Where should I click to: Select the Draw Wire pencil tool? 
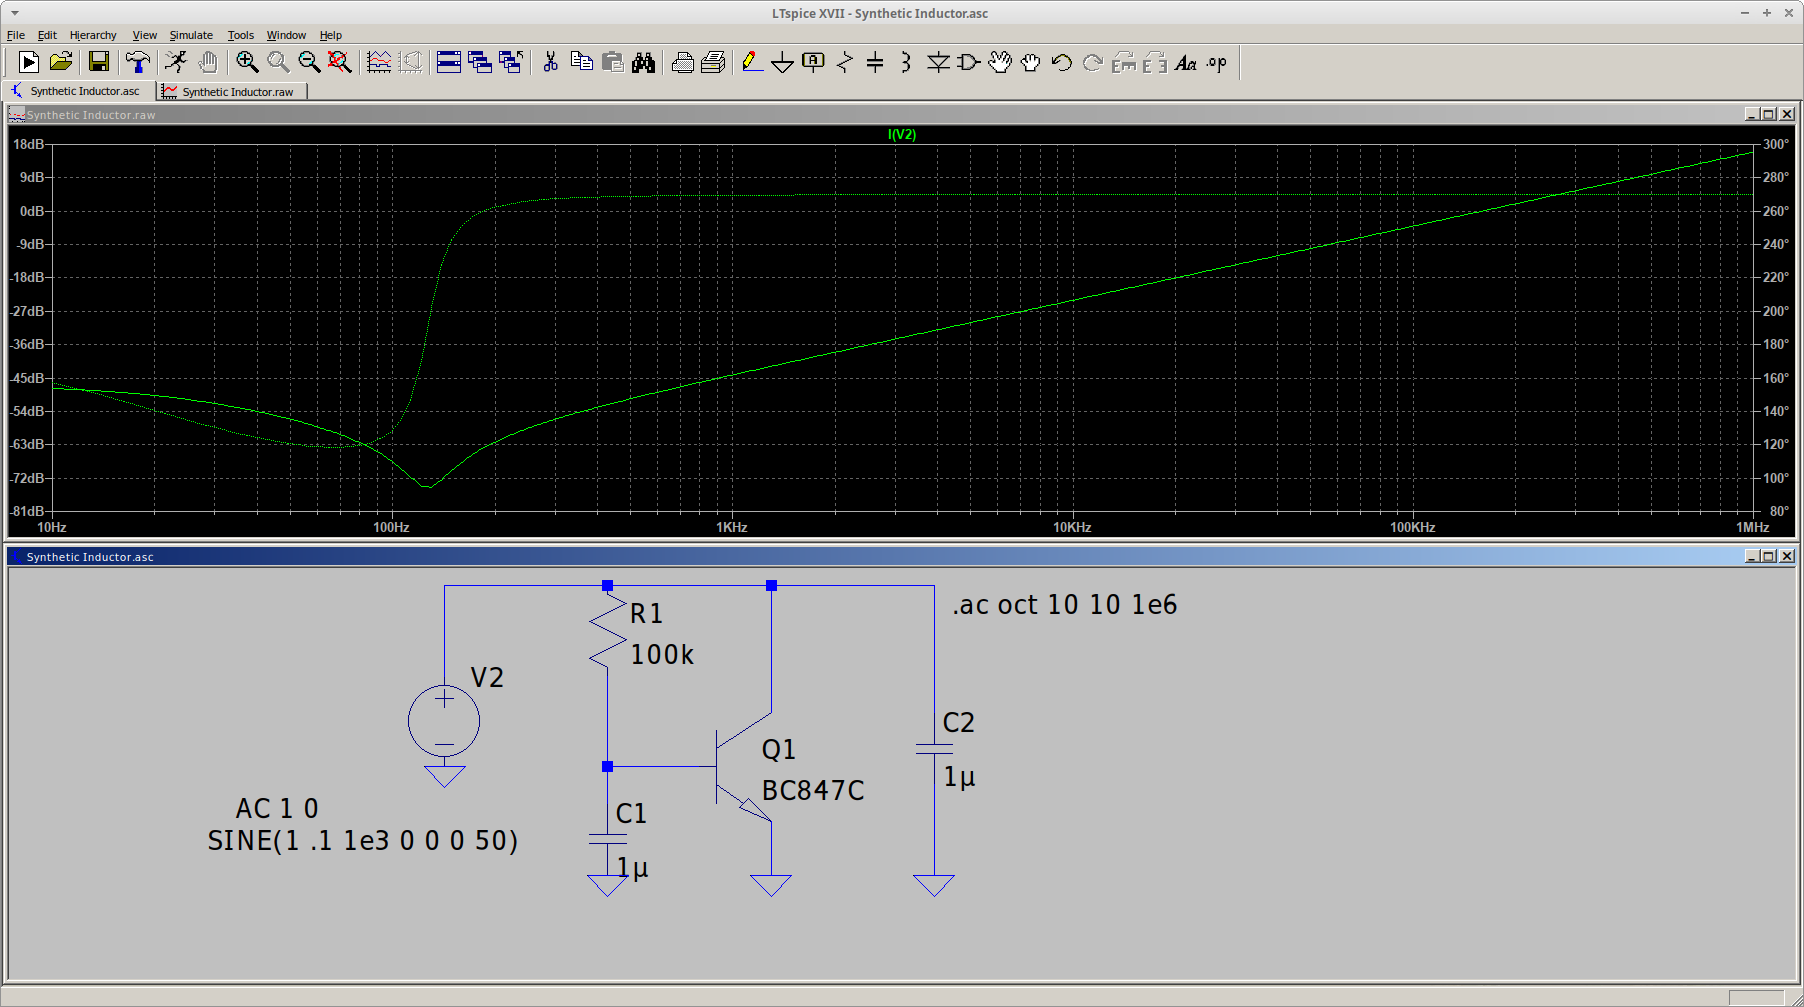752,62
